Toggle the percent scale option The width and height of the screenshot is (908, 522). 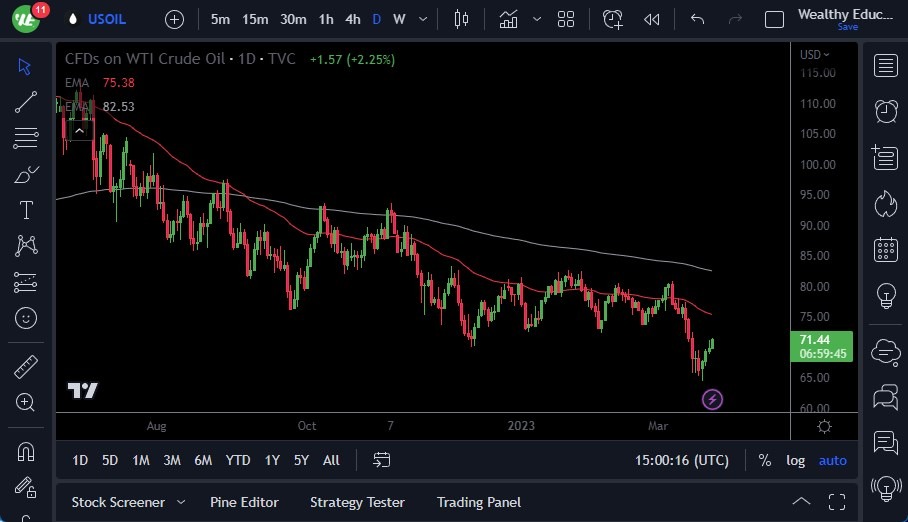click(x=765, y=460)
